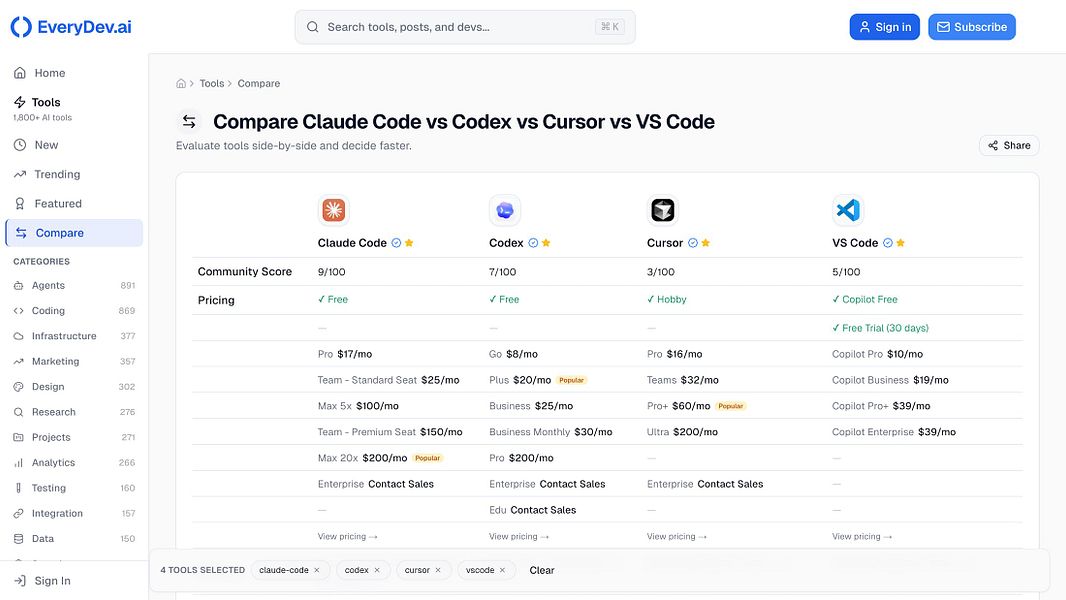Image resolution: width=1066 pixels, height=600 pixels.
Task: Click verified badge next to Cursor
Action: 693,243
